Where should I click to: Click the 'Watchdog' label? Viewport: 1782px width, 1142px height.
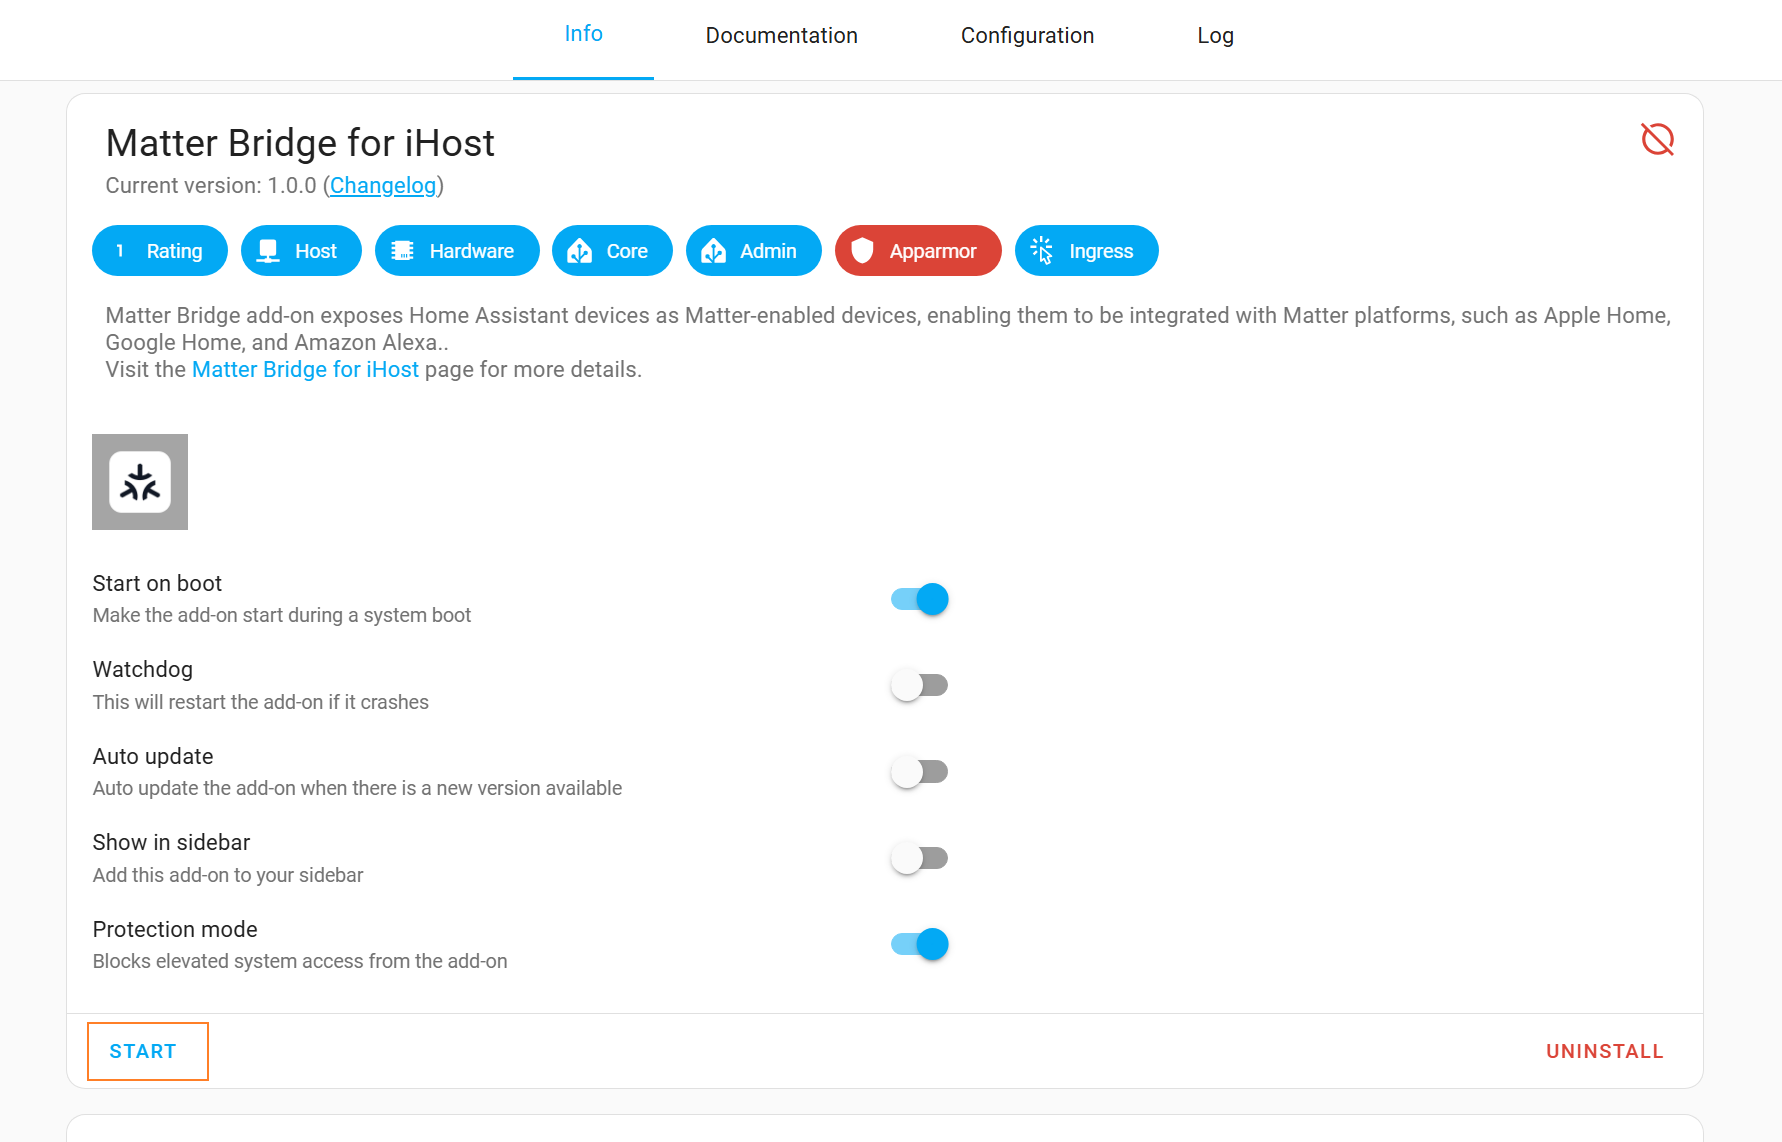[x=143, y=669]
